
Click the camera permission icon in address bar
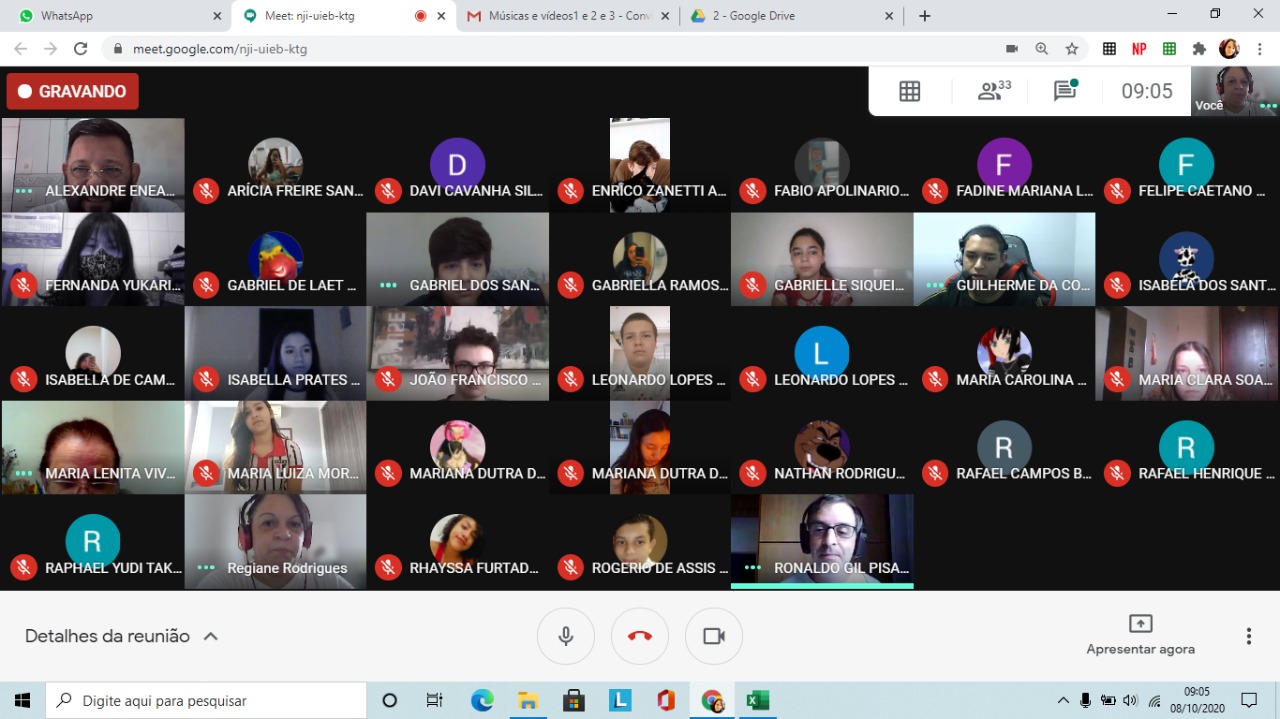pos(1012,49)
